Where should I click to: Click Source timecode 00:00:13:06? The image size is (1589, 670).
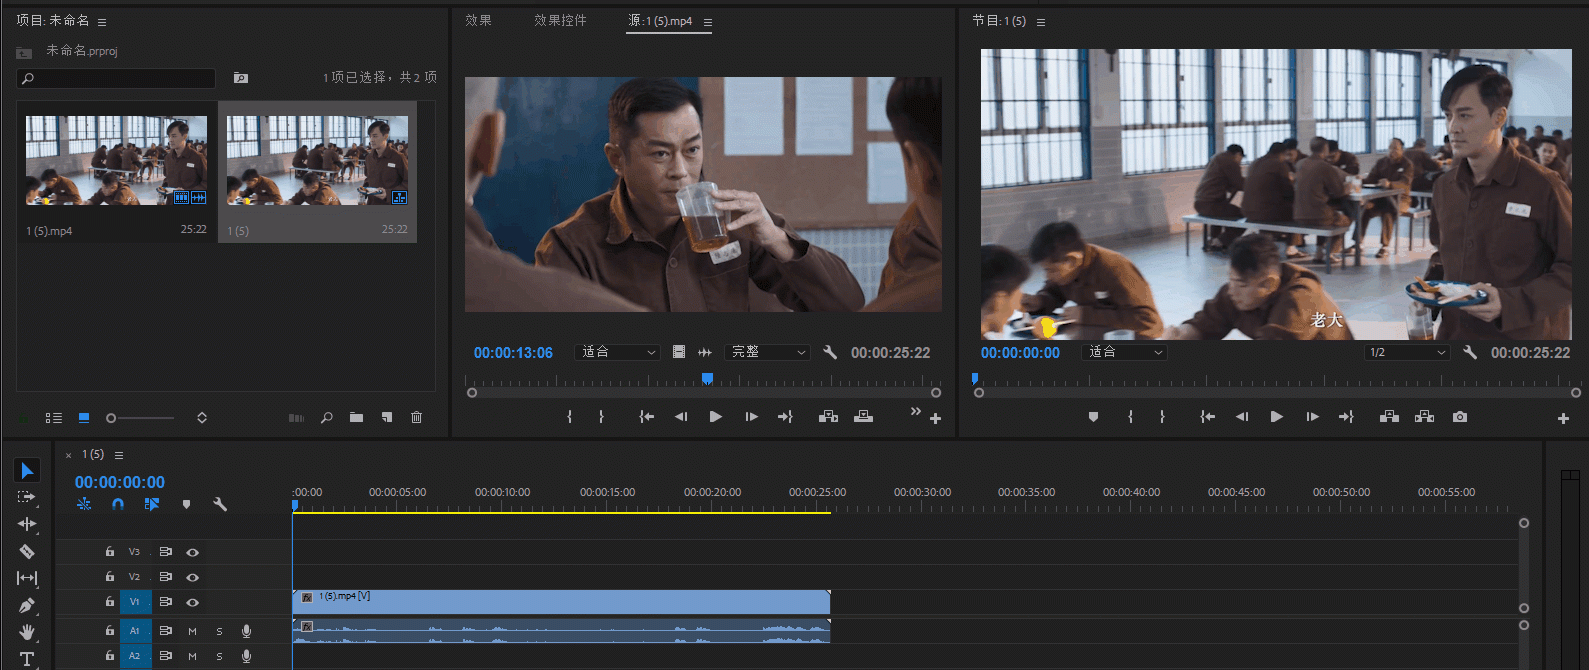pos(513,353)
